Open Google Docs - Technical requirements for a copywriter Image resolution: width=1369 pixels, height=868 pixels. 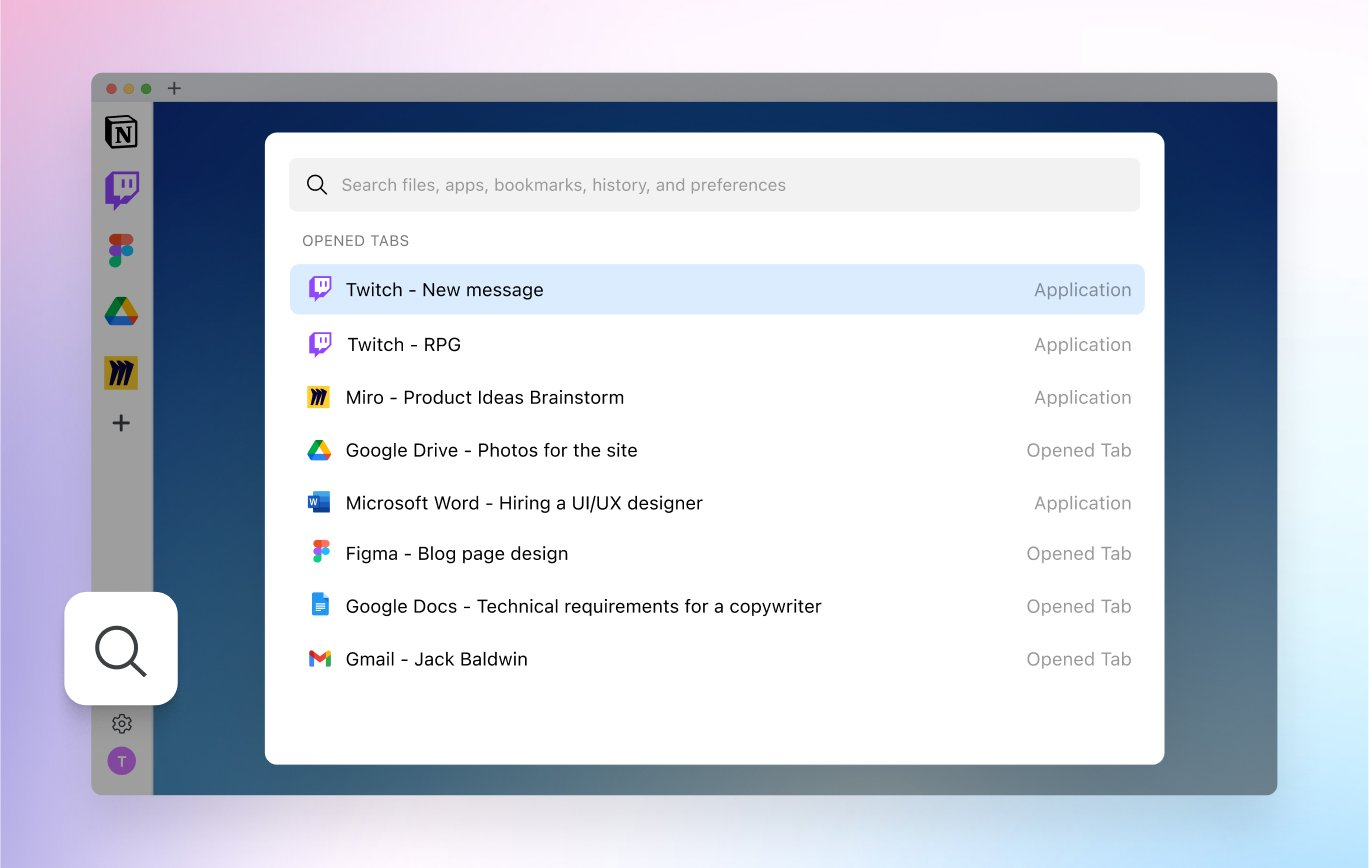click(717, 606)
